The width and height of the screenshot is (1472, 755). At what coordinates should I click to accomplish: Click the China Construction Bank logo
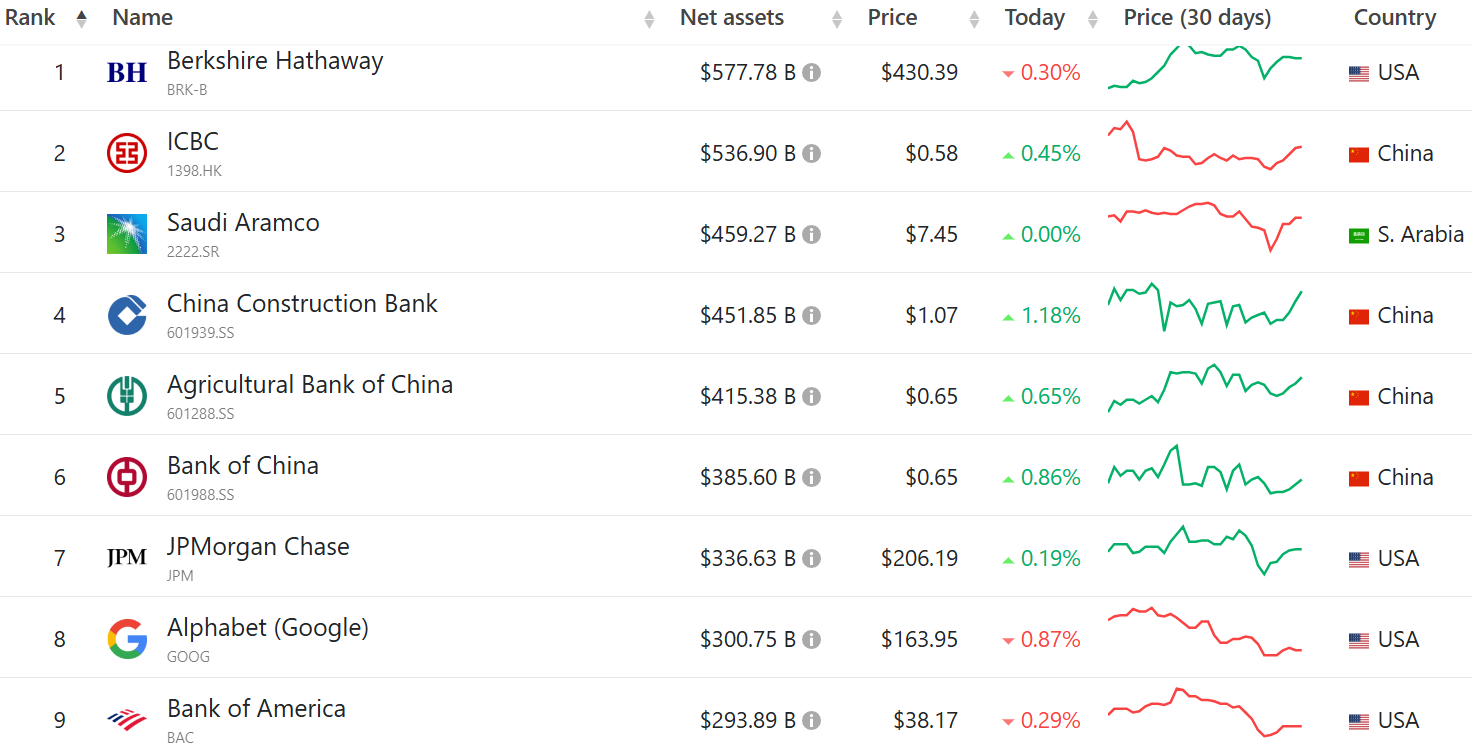[127, 315]
